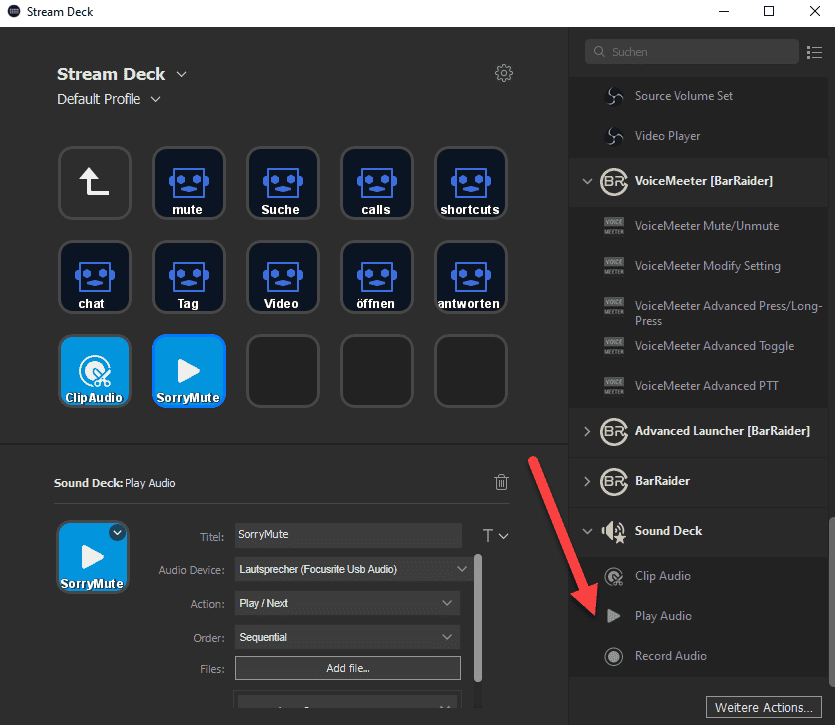This screenshot has height=725, width=835.
Task: Open the Order Sequential dropdown
Action: pos(347,637)
